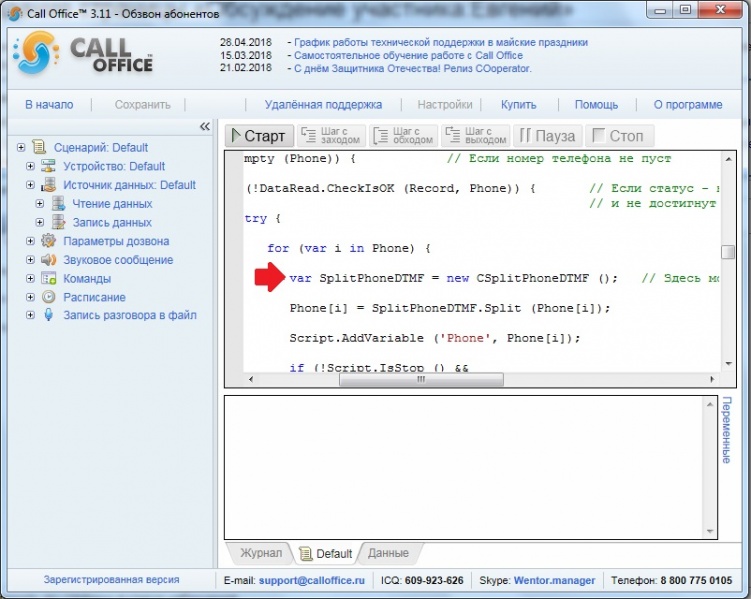Expand the Расписание node

pos(30,297)
